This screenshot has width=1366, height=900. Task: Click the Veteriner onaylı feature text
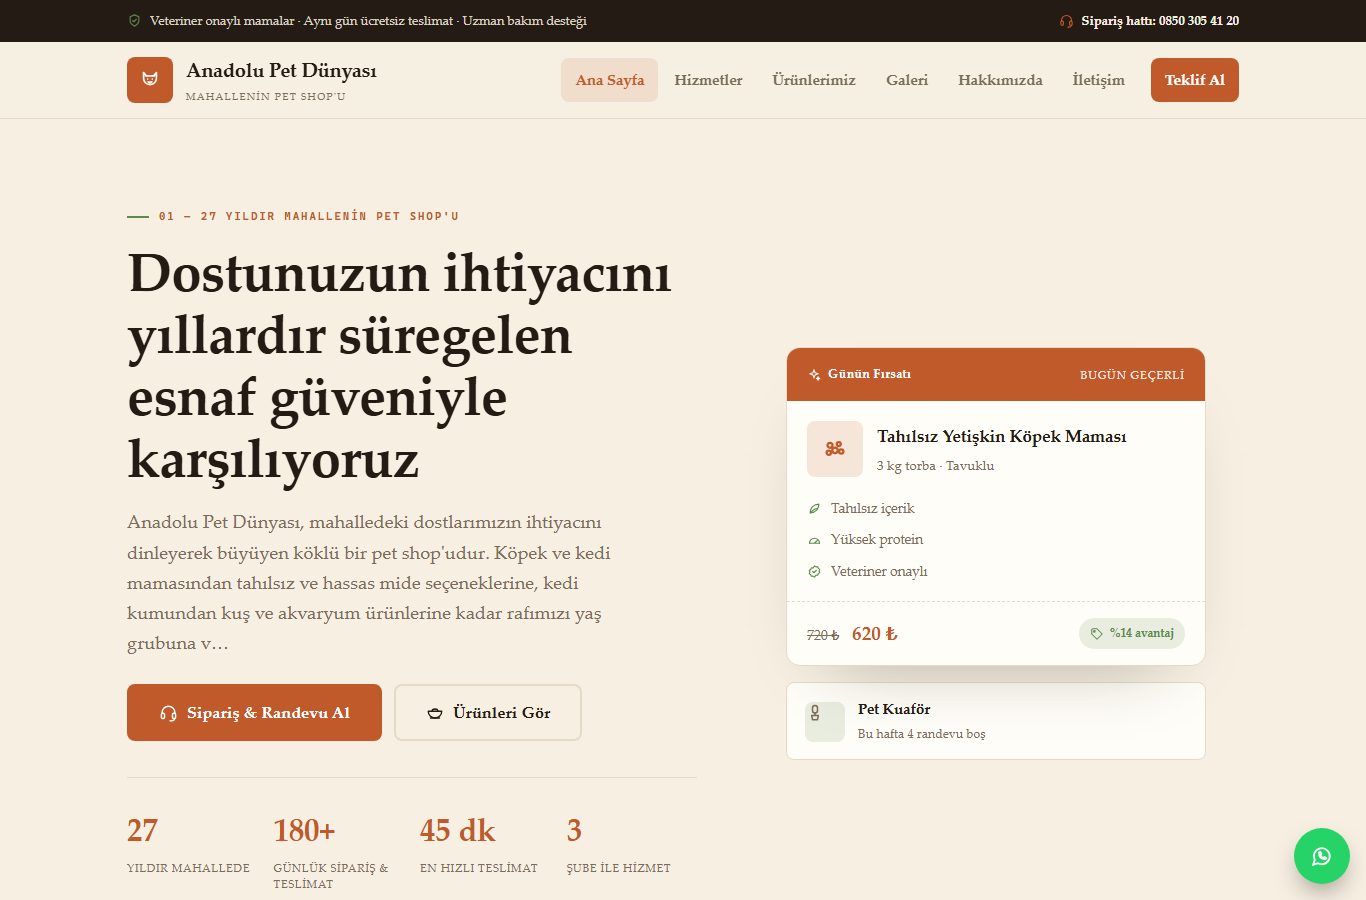[879, 572]
